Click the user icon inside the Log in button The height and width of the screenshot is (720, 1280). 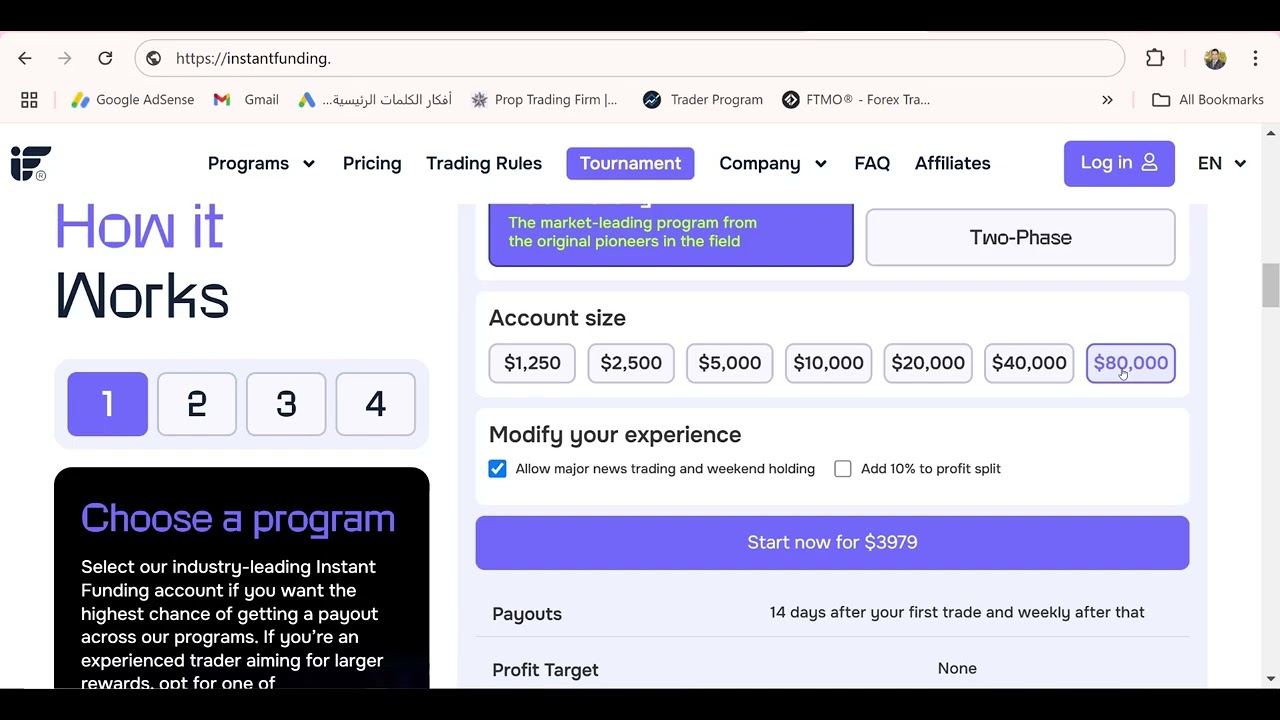point(1149,162)
